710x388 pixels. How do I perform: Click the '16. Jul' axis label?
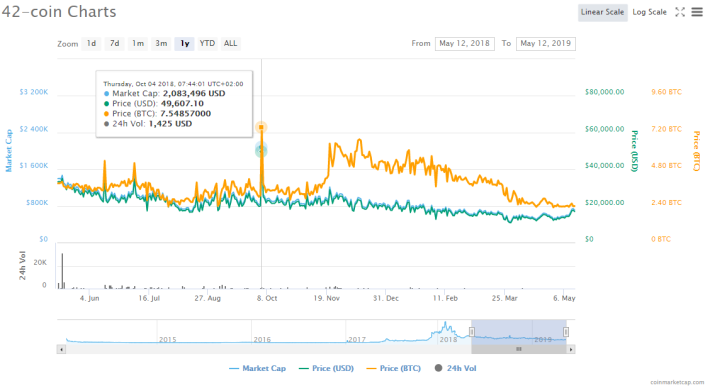[149, 298]
